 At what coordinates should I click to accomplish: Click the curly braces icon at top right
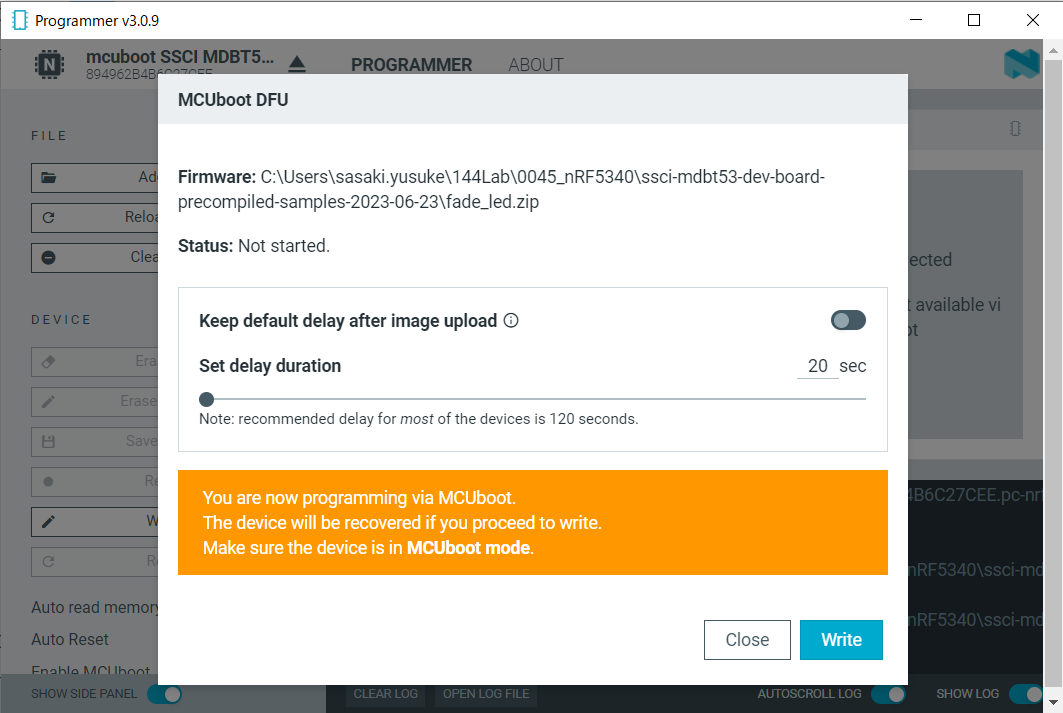[x=1015, y=129]
